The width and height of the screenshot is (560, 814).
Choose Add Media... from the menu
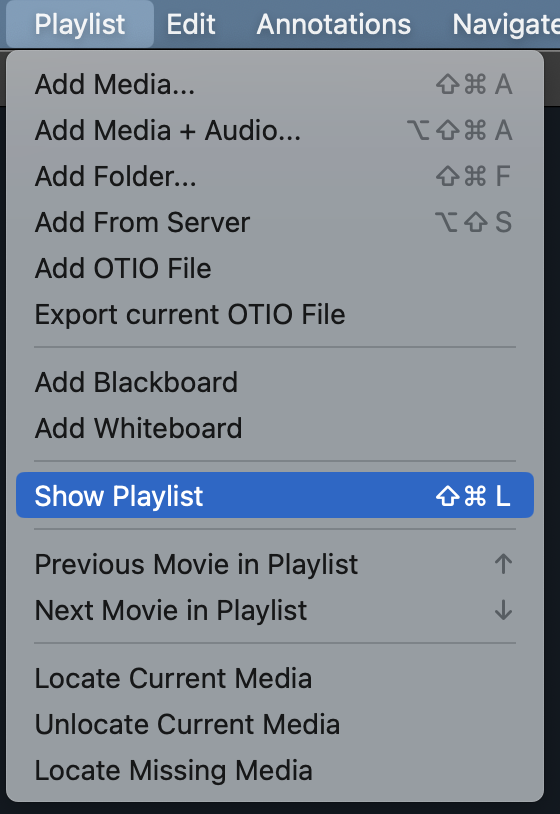275,84
